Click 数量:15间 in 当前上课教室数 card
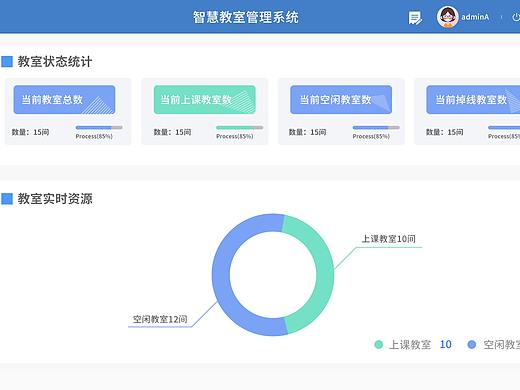This screenshot has width=520, height=390. pyautogui.click(x=172, y=132)
